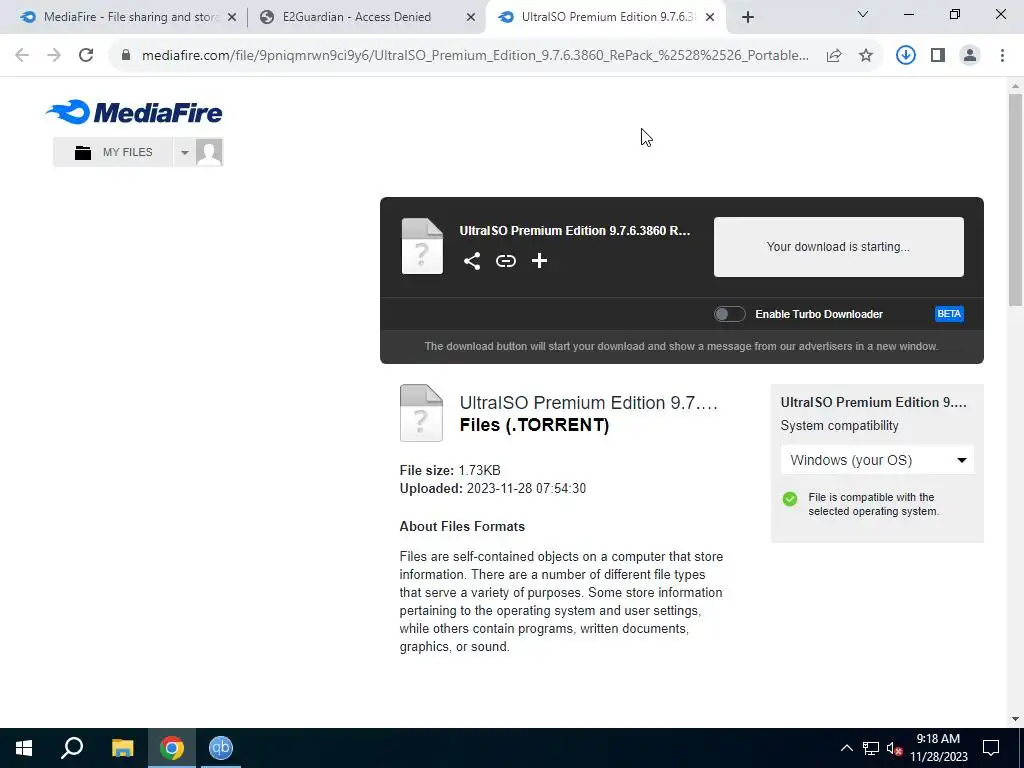The height and width of the screenshot is (768, 1024).
Task: Click the MediaFire logo
Action: coord(134,112)
